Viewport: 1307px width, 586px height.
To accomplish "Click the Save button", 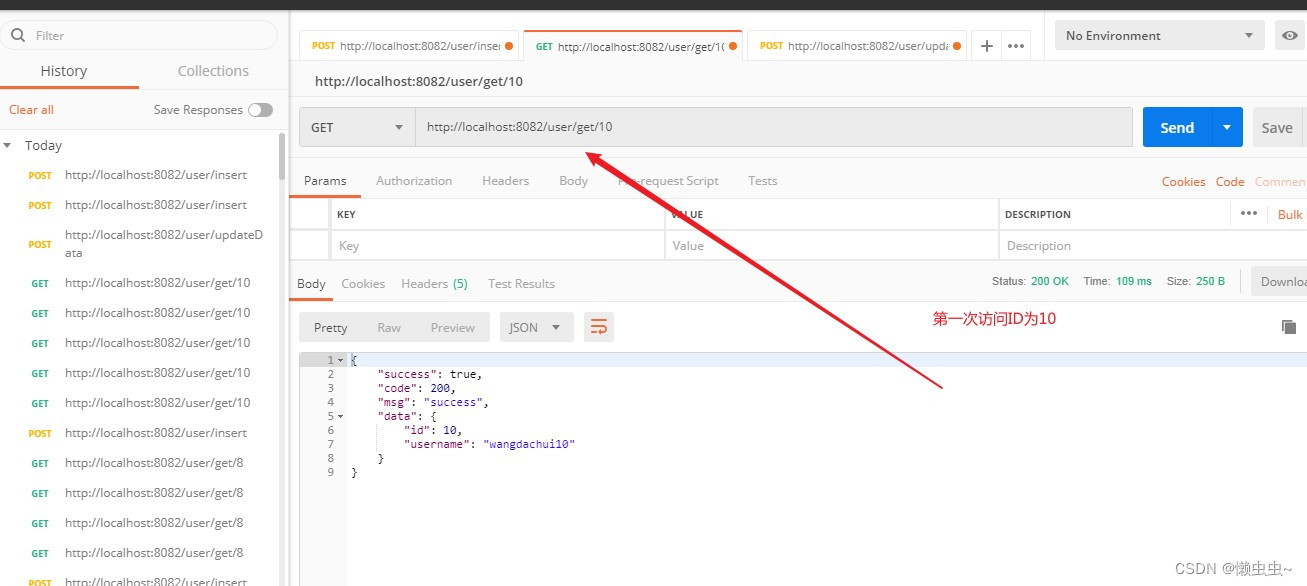I will tap(1277, 127).
